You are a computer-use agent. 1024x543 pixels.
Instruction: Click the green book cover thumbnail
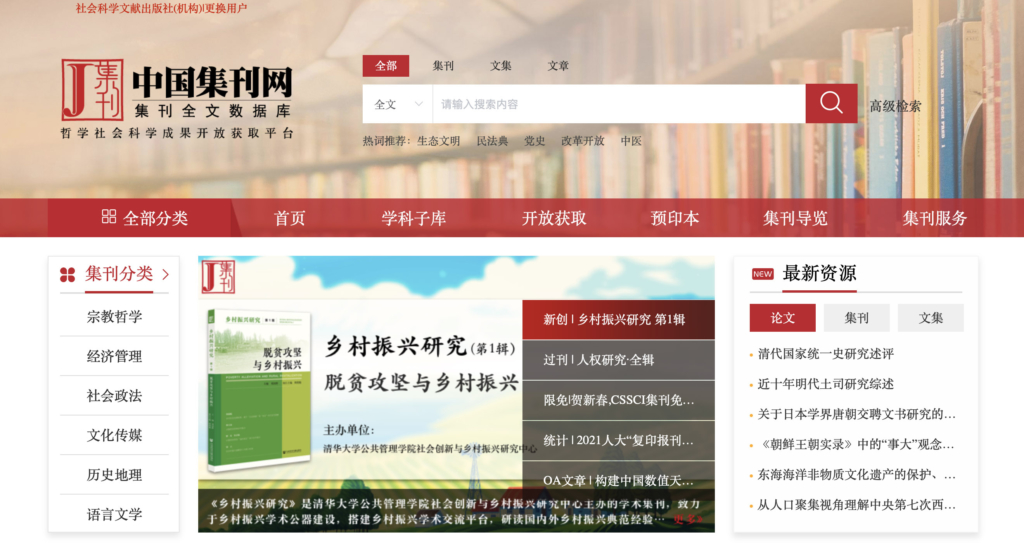pyautogui.click(x=259, y=391)
